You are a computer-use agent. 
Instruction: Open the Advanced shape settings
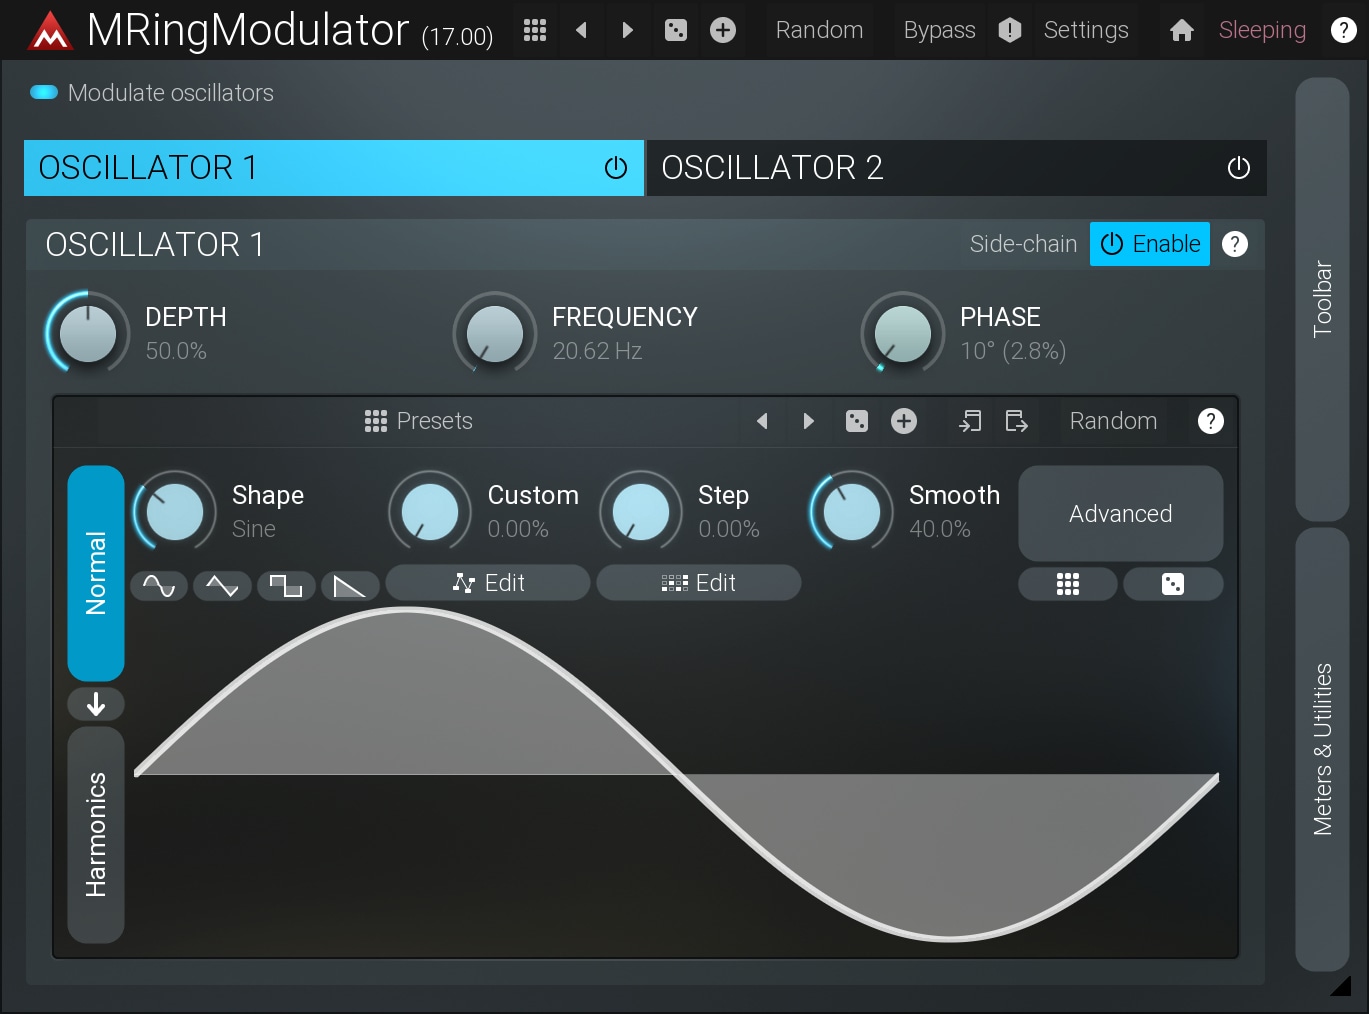(x=1120, y=513)
